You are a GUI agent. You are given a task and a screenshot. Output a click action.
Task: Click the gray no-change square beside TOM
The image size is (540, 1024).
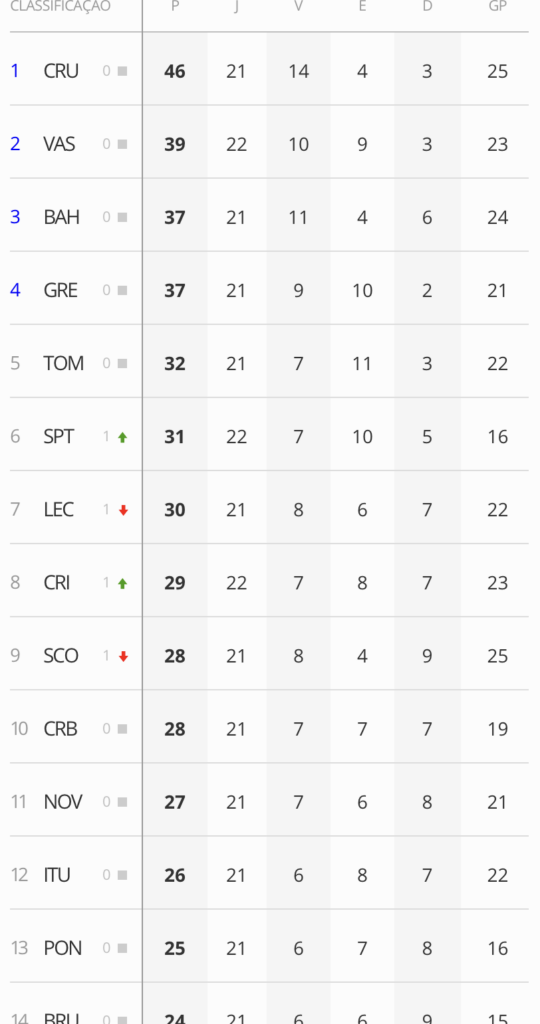(122, 364)
